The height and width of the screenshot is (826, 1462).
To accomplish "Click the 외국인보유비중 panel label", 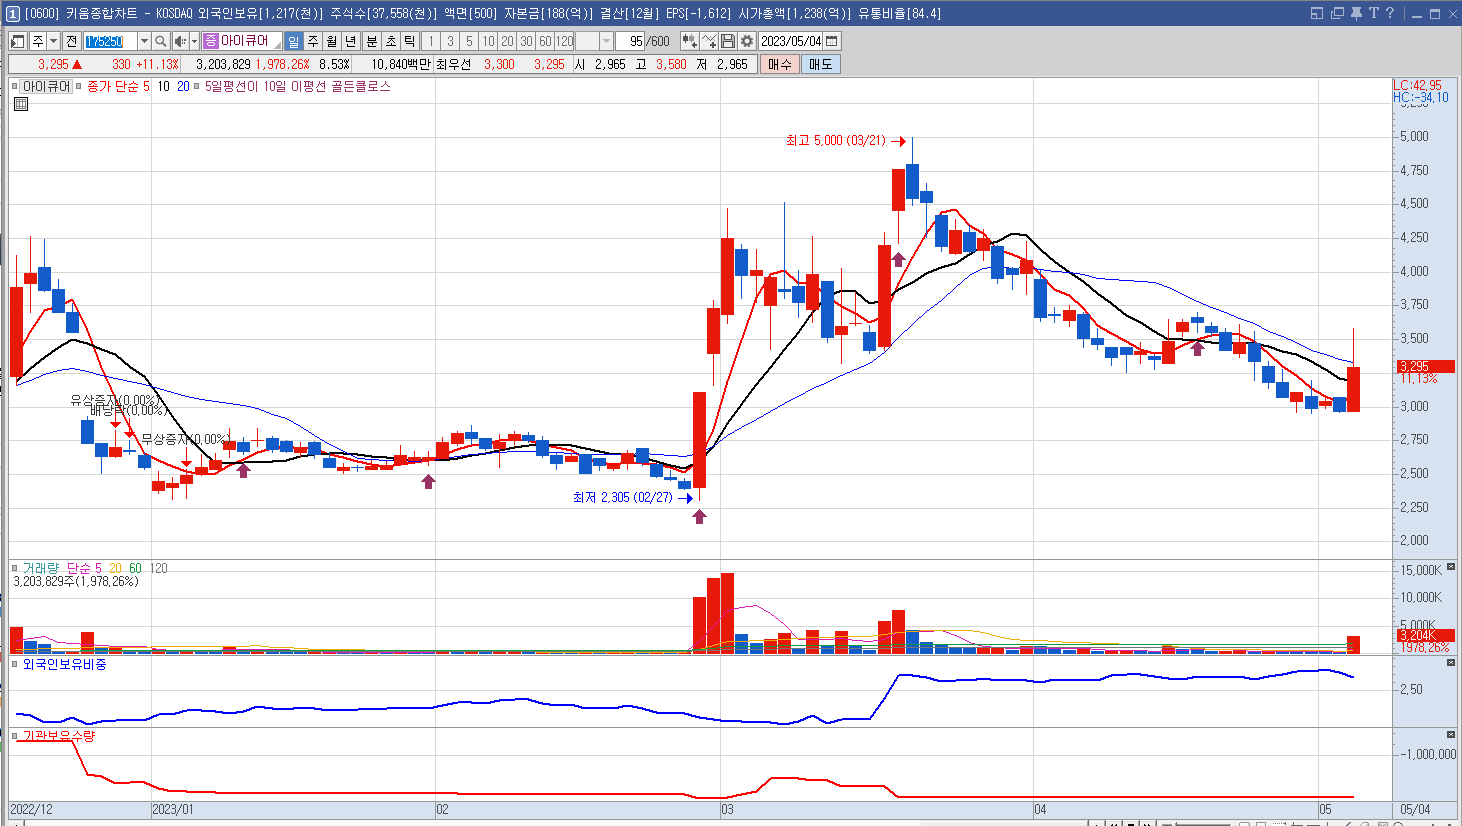I will (64, 664).
